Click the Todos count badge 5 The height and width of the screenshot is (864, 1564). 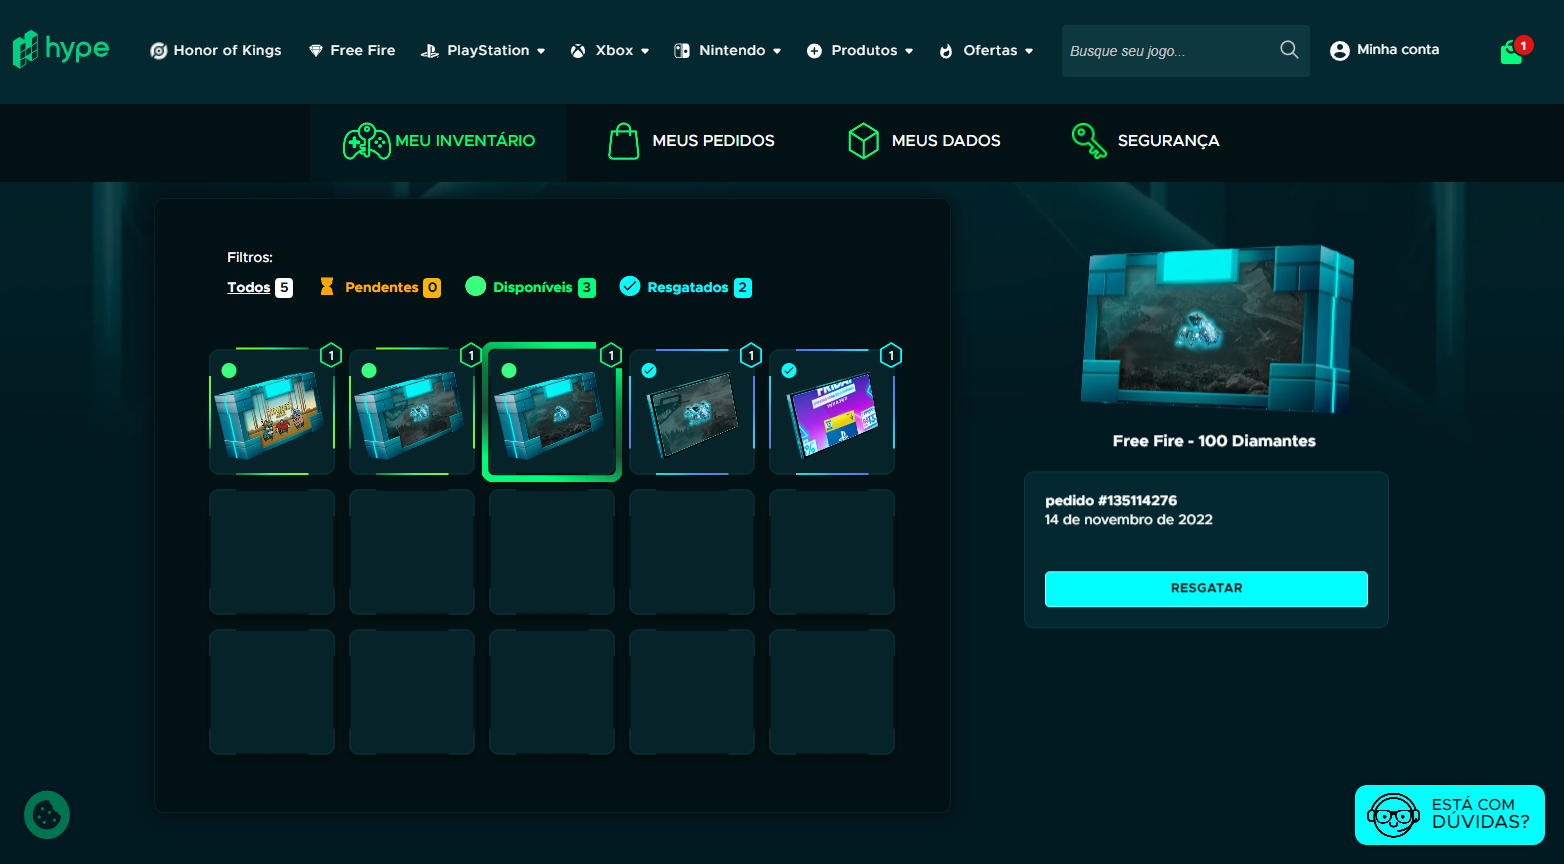[x=284, y=288]
